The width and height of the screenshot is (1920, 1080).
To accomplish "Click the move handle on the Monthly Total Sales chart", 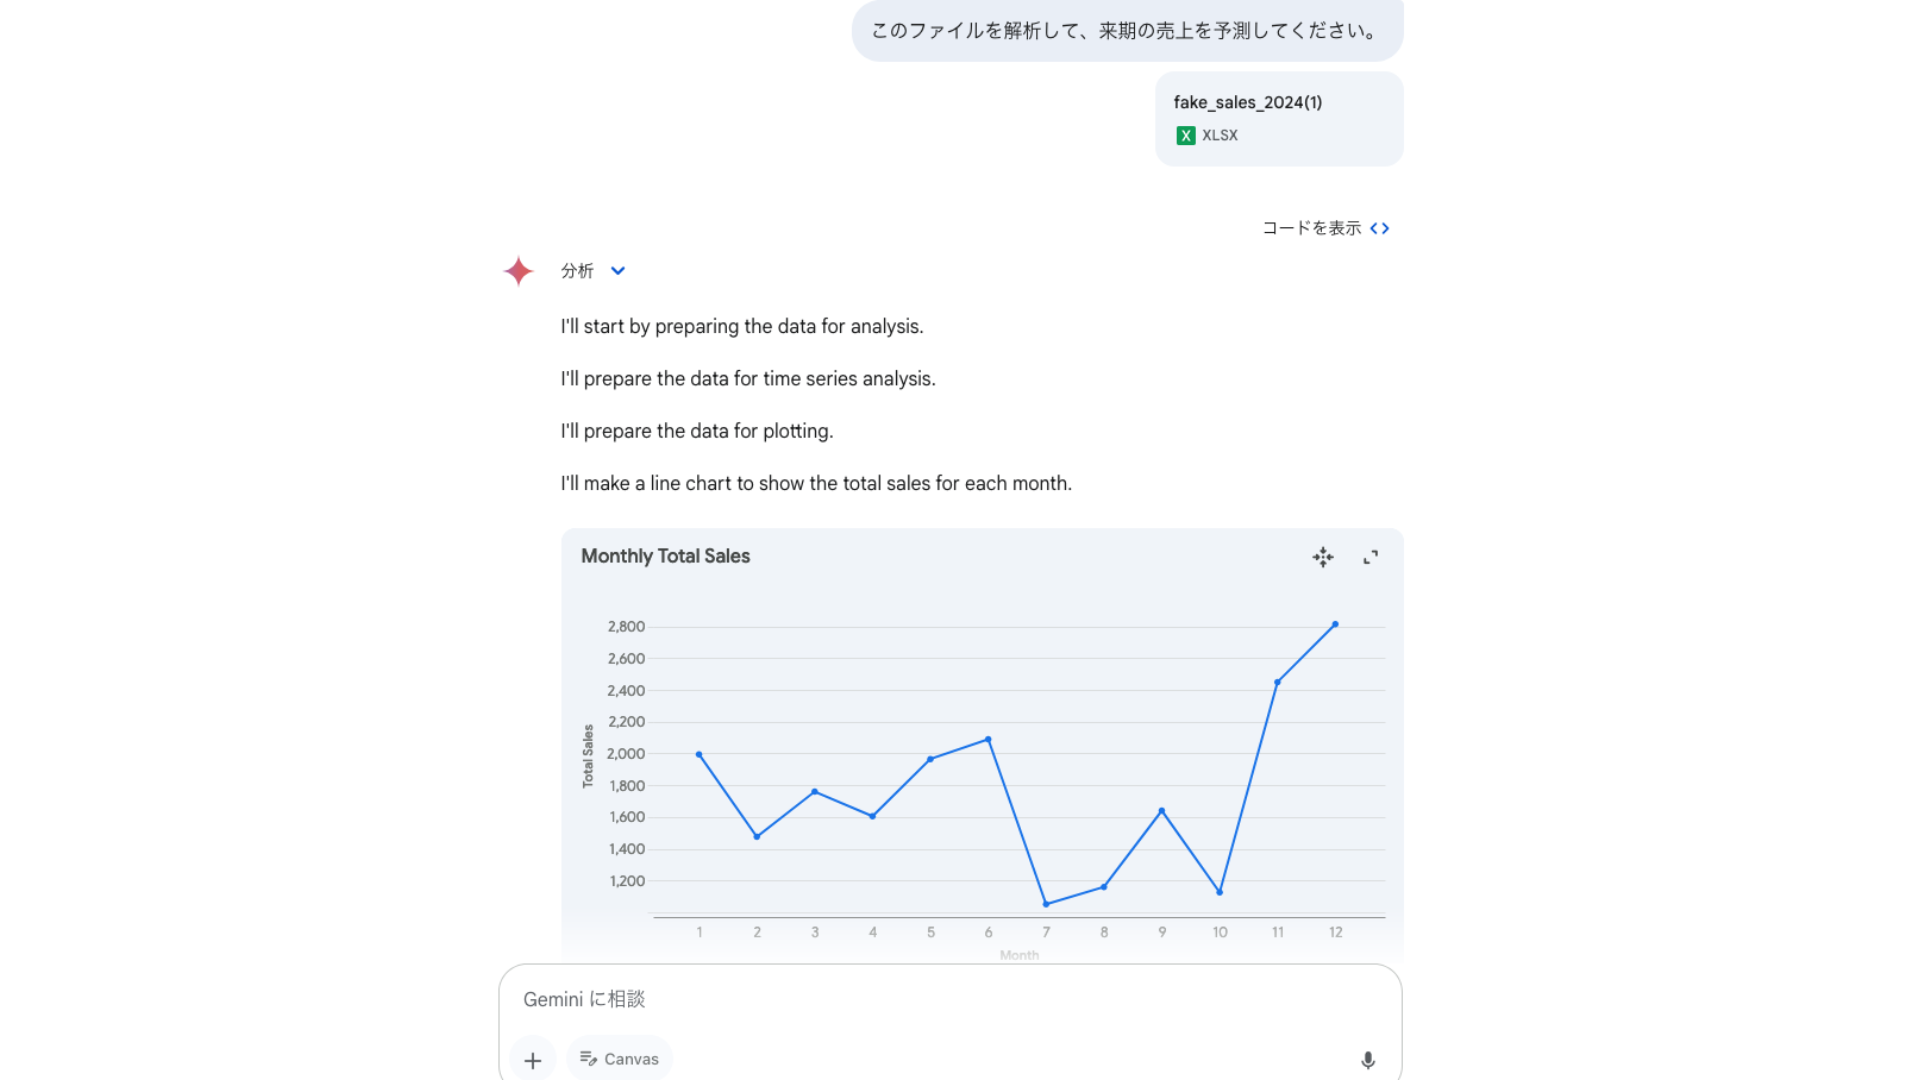I will 1323,557.
